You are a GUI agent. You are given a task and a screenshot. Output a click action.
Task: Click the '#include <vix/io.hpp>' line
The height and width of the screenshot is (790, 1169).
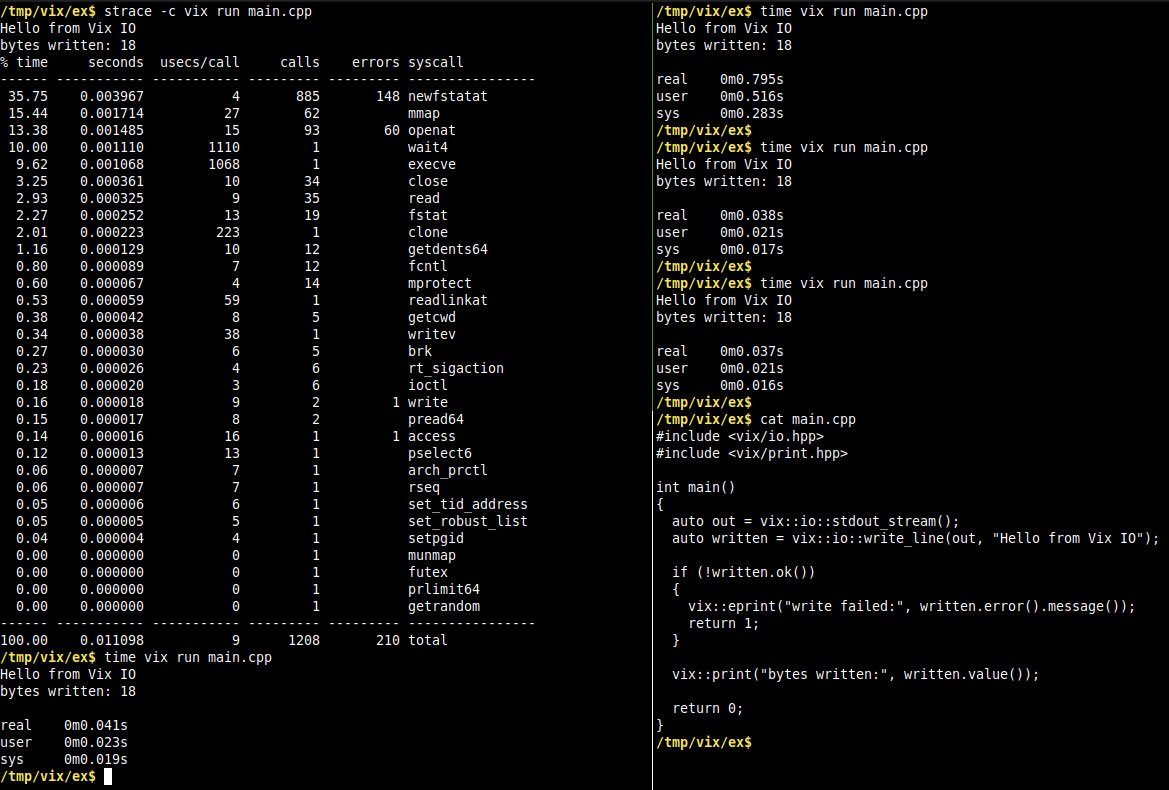[x=740, y=436]
